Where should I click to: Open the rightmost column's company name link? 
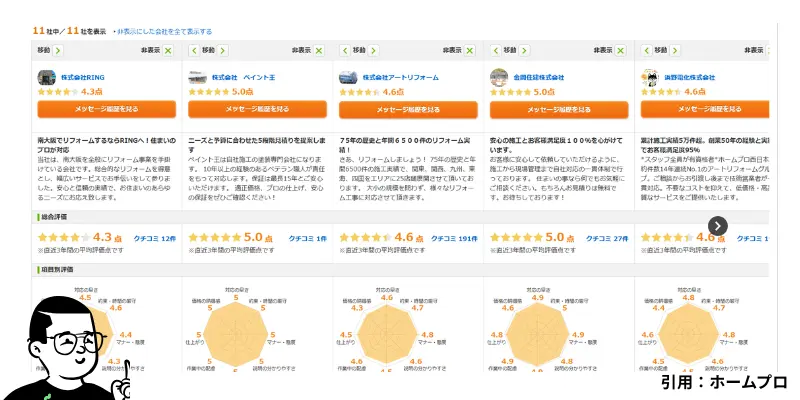[690, 78]
